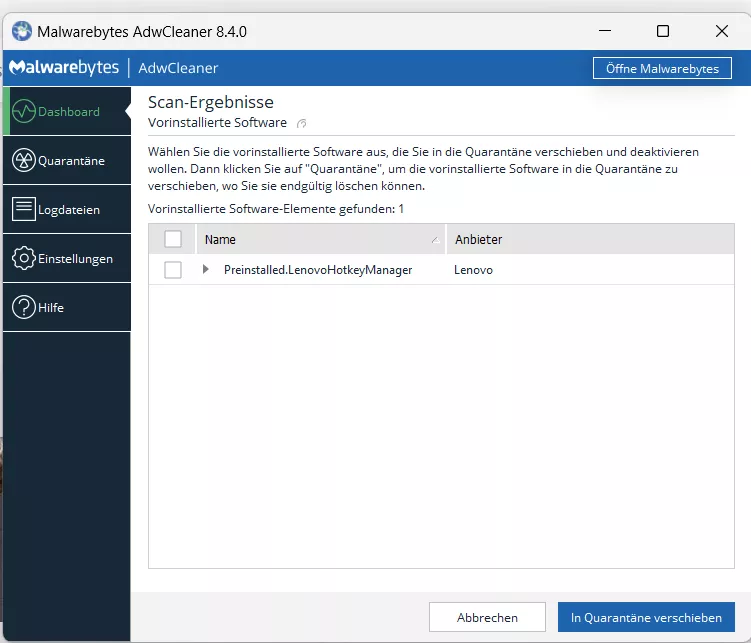Sort the list by the Name column
Image resolution: width=751 pixels, height=643 pixels.
[310, 240]
